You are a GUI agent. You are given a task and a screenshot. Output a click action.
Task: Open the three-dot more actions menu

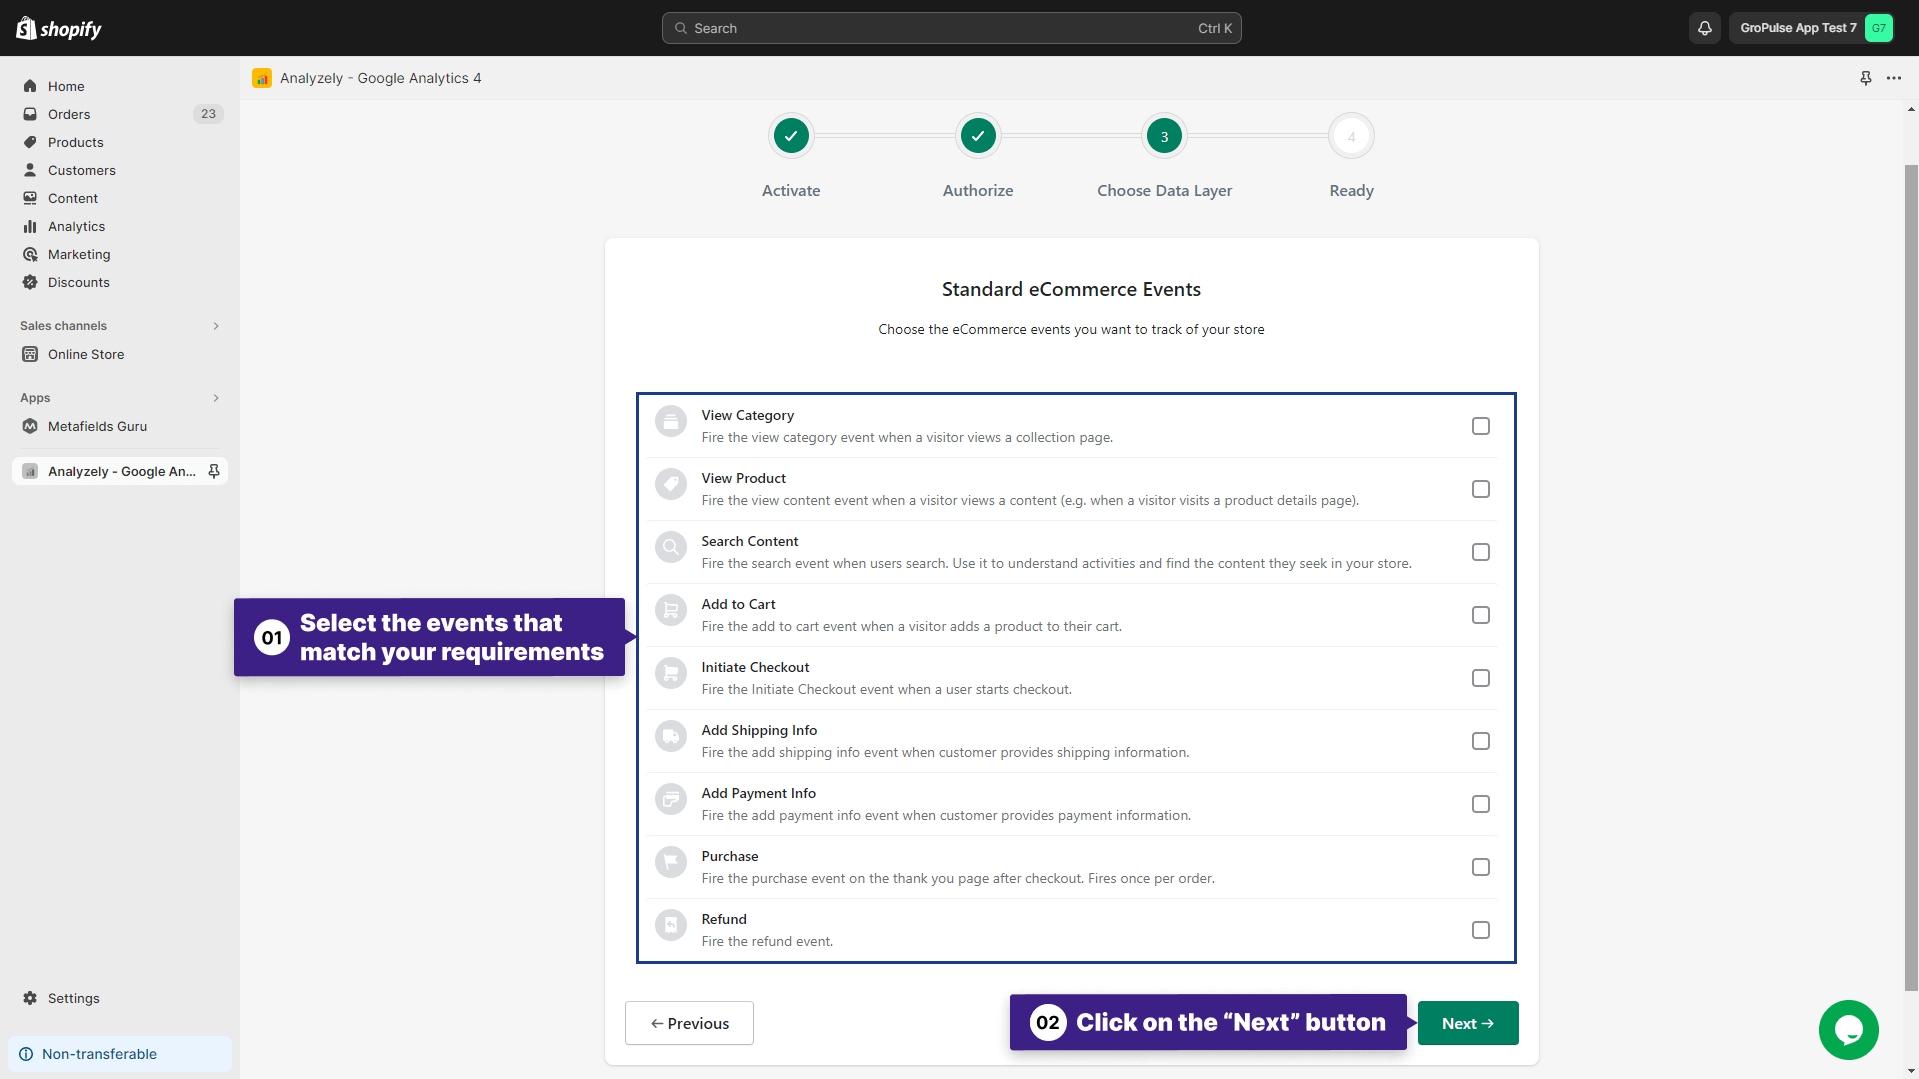1894,78
